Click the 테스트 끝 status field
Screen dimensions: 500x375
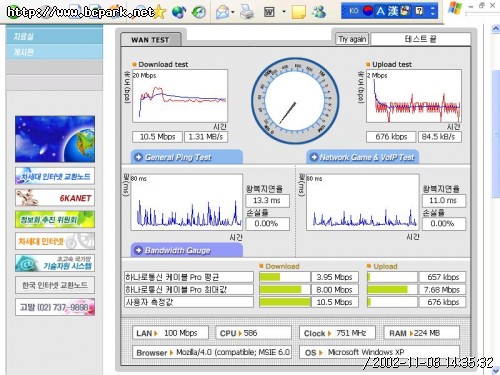(x=420, y=39)
